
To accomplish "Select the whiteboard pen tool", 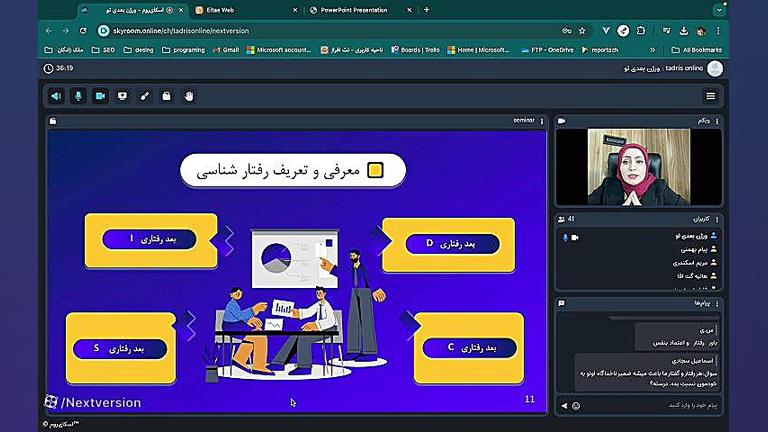I will (x=144, y=96).
